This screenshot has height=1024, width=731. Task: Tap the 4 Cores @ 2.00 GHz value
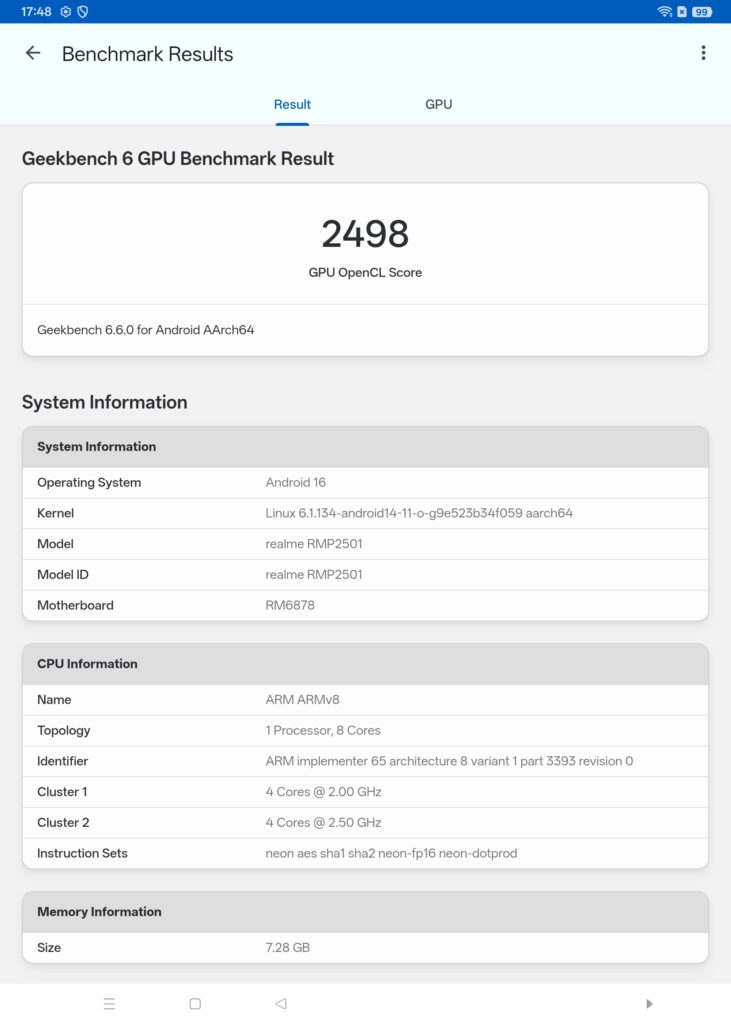point(323,792)
